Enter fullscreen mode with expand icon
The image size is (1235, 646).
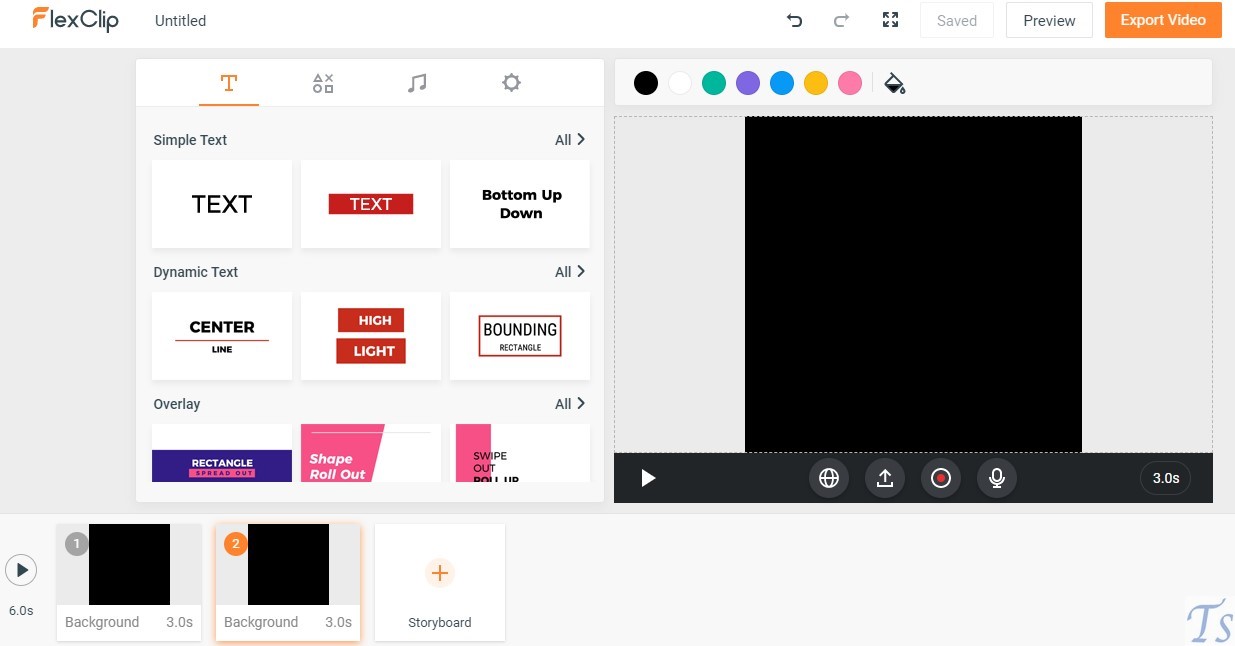point(890,20)
